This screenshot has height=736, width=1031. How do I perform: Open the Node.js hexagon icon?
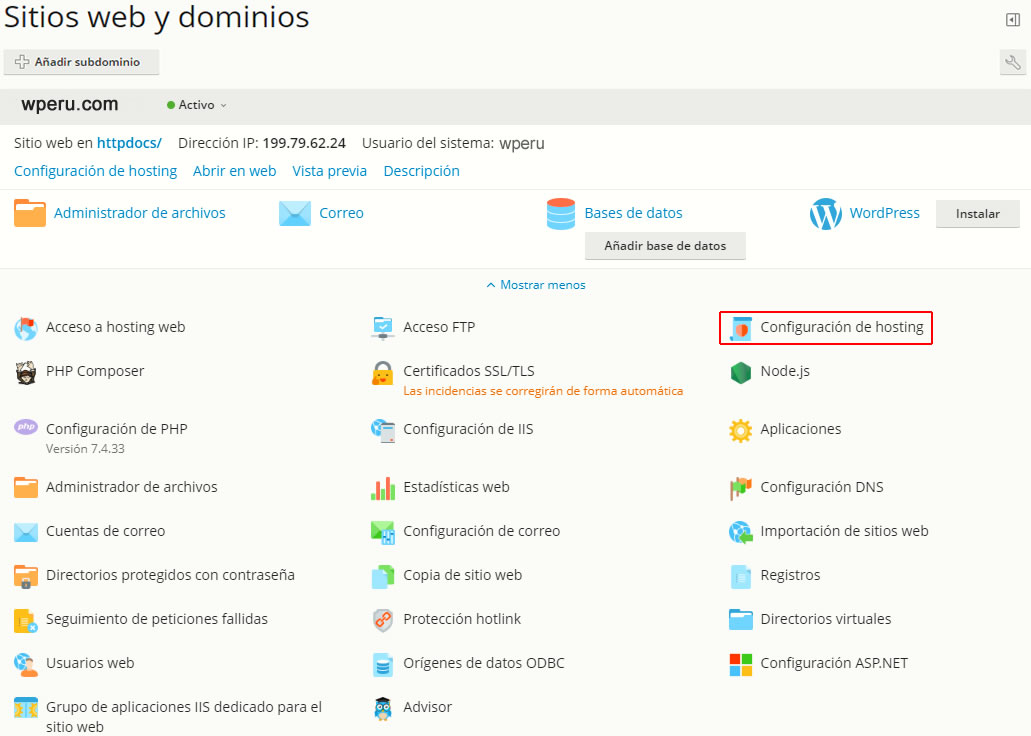coord(740,372)
